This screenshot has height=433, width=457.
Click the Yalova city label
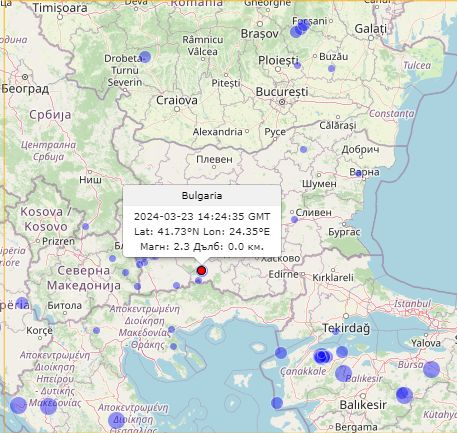426,343
